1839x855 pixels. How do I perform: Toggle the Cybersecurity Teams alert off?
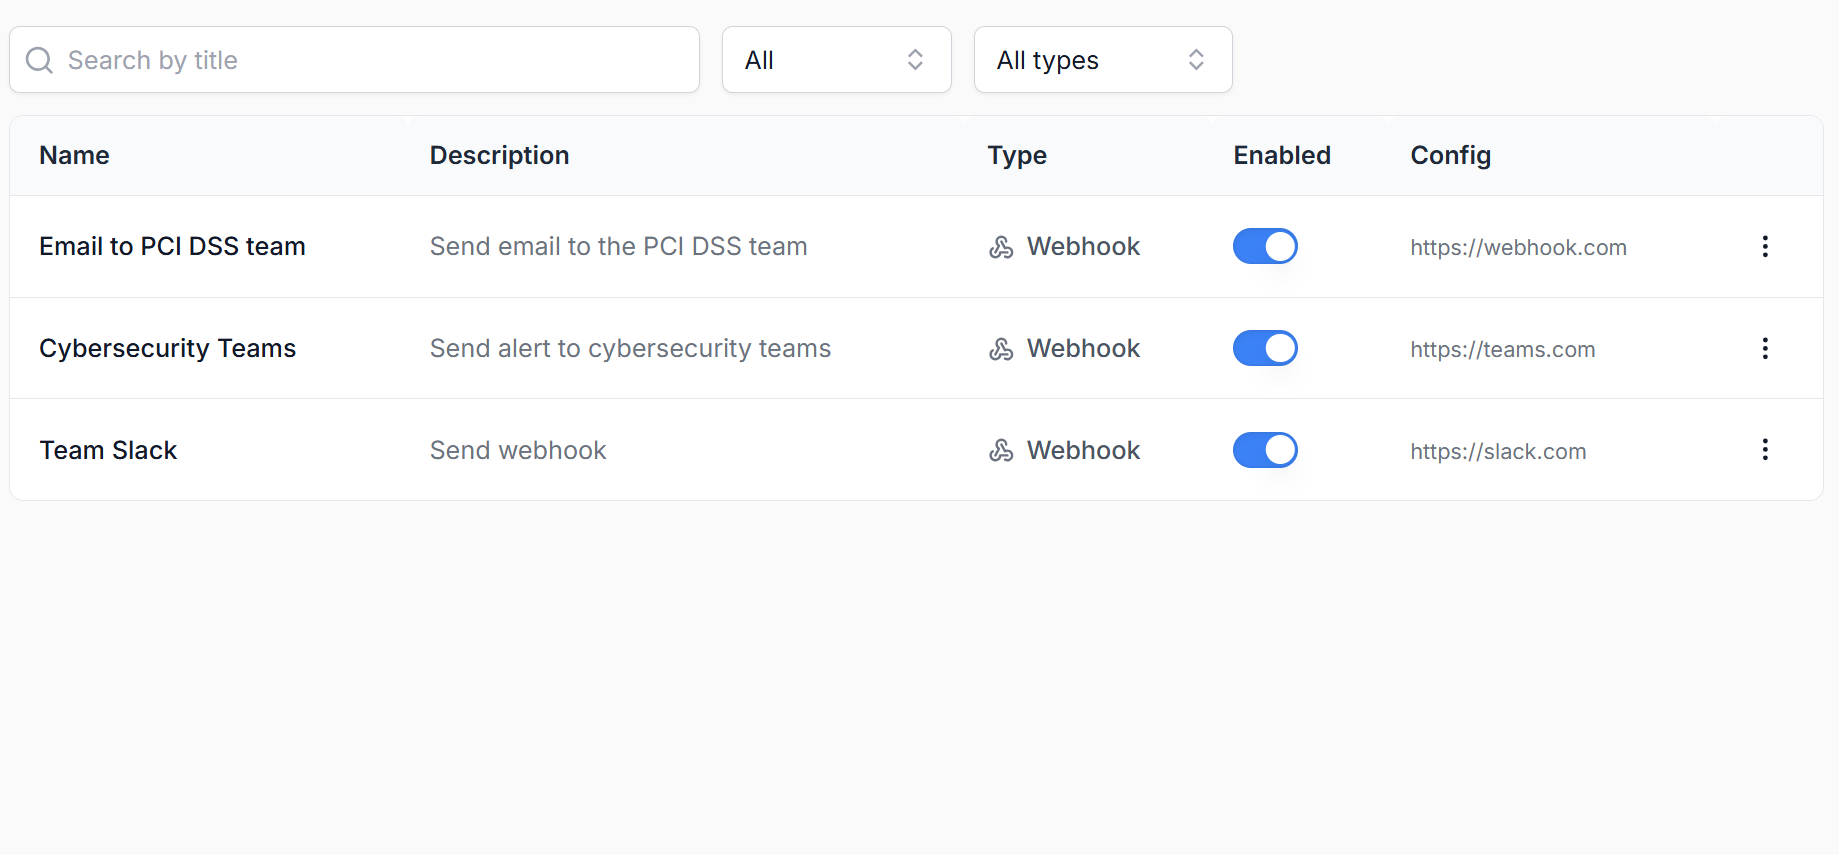[x=1265, y=348]
